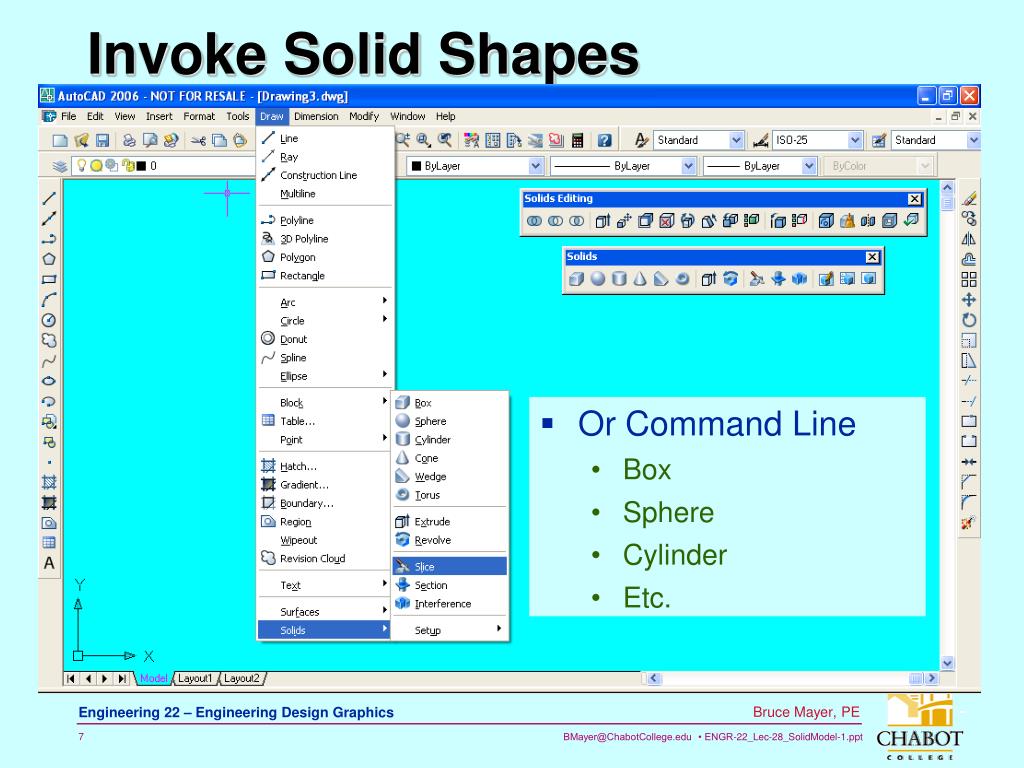The height and width of the screenshot is (768, 1024).
Task: Select the Mirror tool in right Modify toolbar
Action: tap(969, 239)
